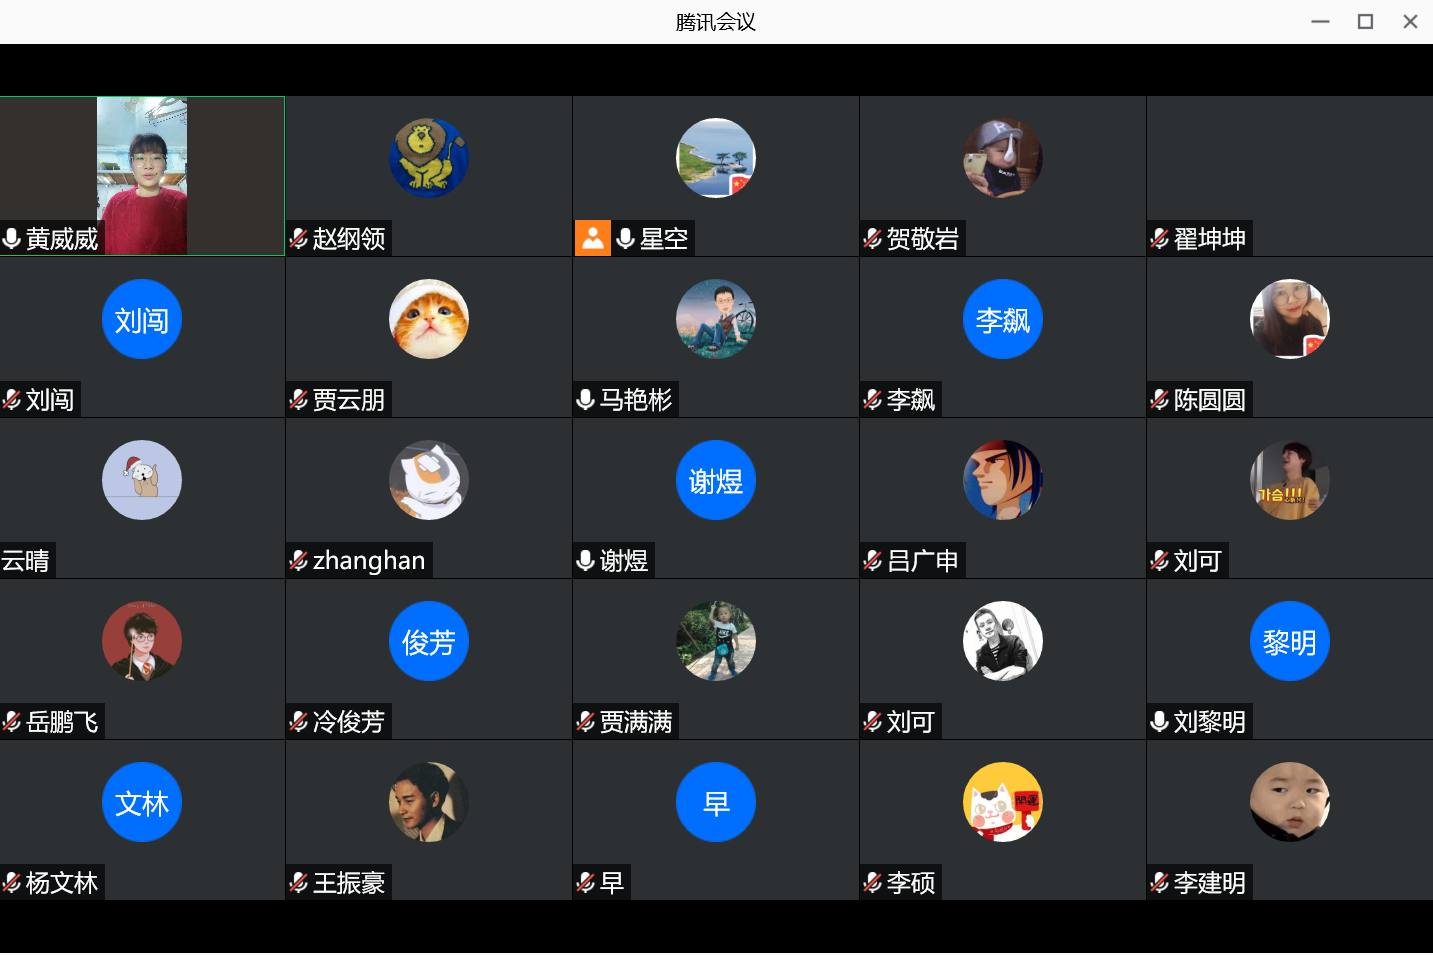Click the active microphone icon beside 马艳彬
The width and height of the screenshot is (1433, 955).
tap(586, 400)
